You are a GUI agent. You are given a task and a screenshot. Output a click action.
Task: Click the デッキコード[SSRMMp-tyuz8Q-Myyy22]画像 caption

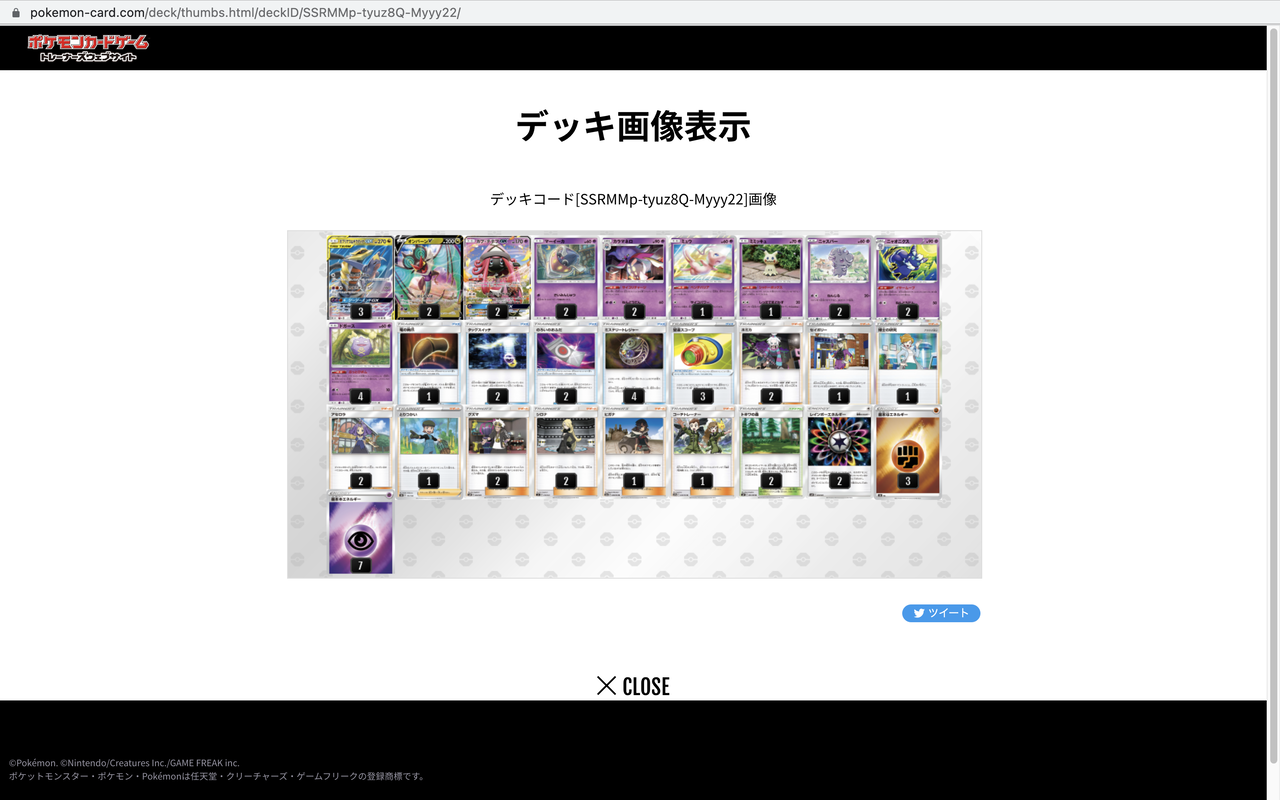(633, 199)
